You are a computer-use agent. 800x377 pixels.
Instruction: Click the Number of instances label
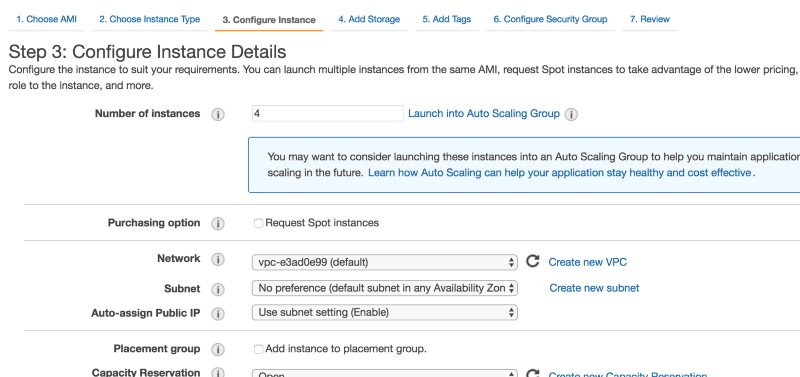[x=147, y=114]
